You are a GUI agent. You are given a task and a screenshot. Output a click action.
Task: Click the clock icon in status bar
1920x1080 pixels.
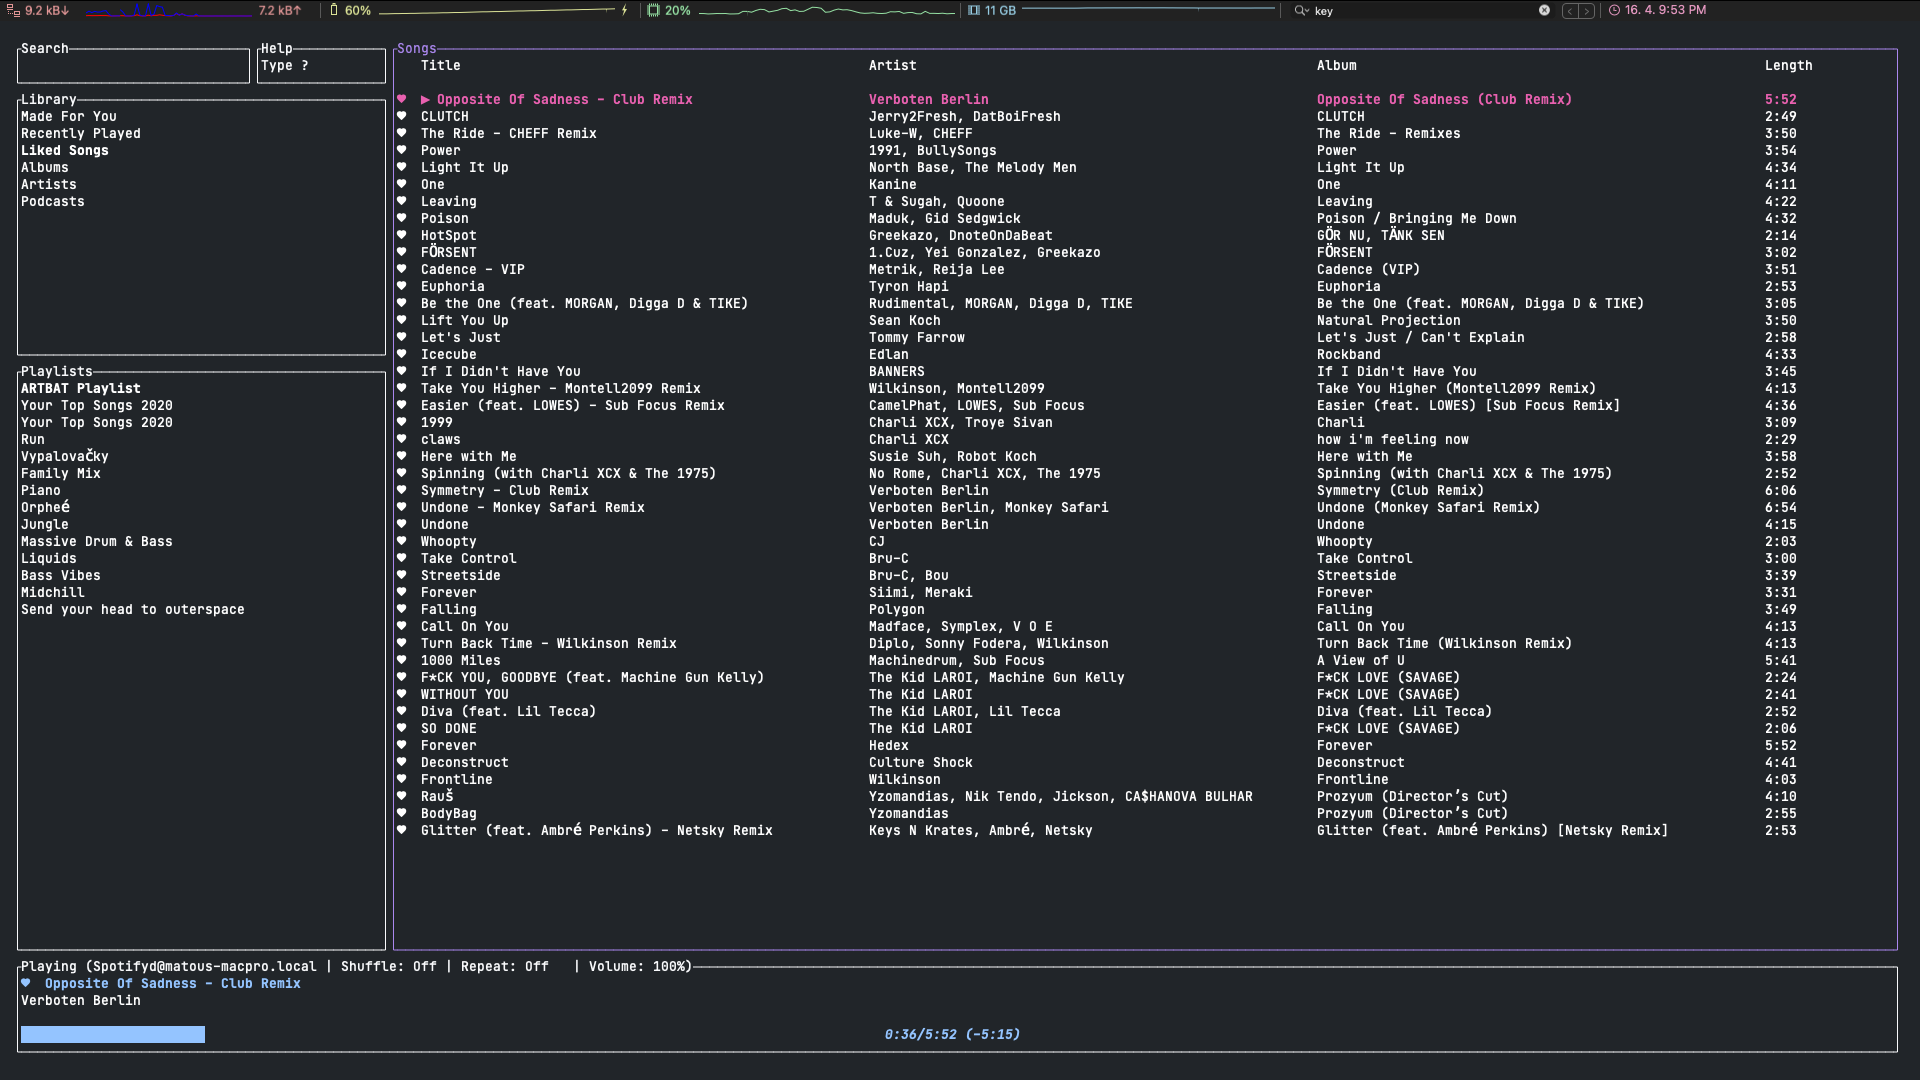pos(1614,10)
